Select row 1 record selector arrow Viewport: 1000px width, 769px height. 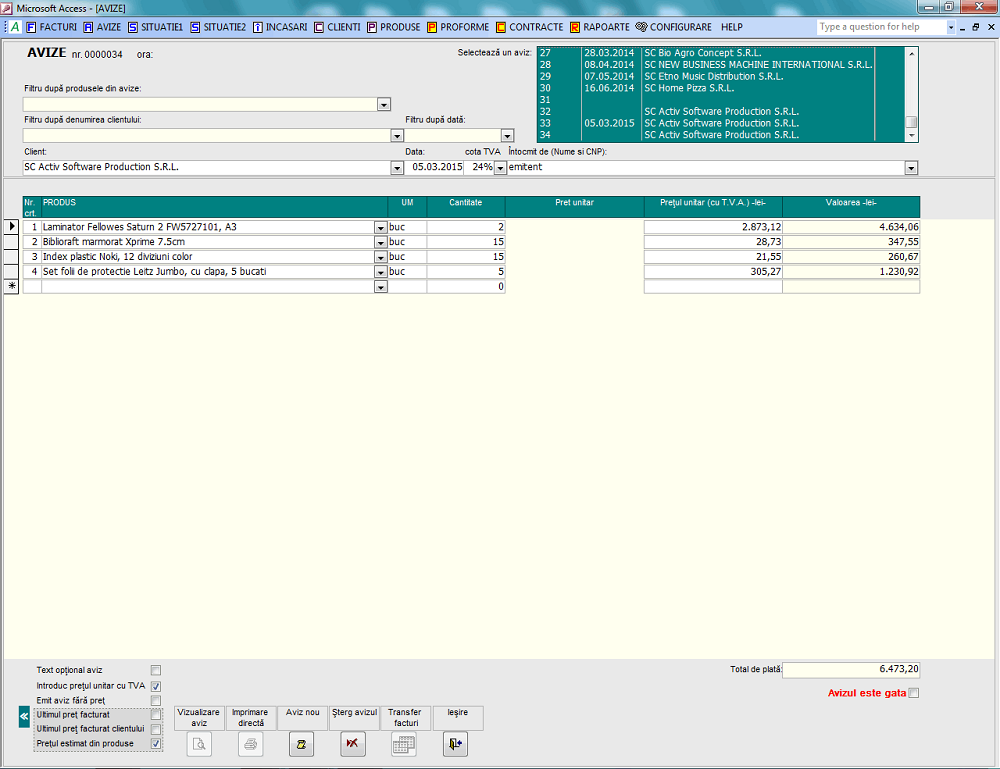[11, 226]
